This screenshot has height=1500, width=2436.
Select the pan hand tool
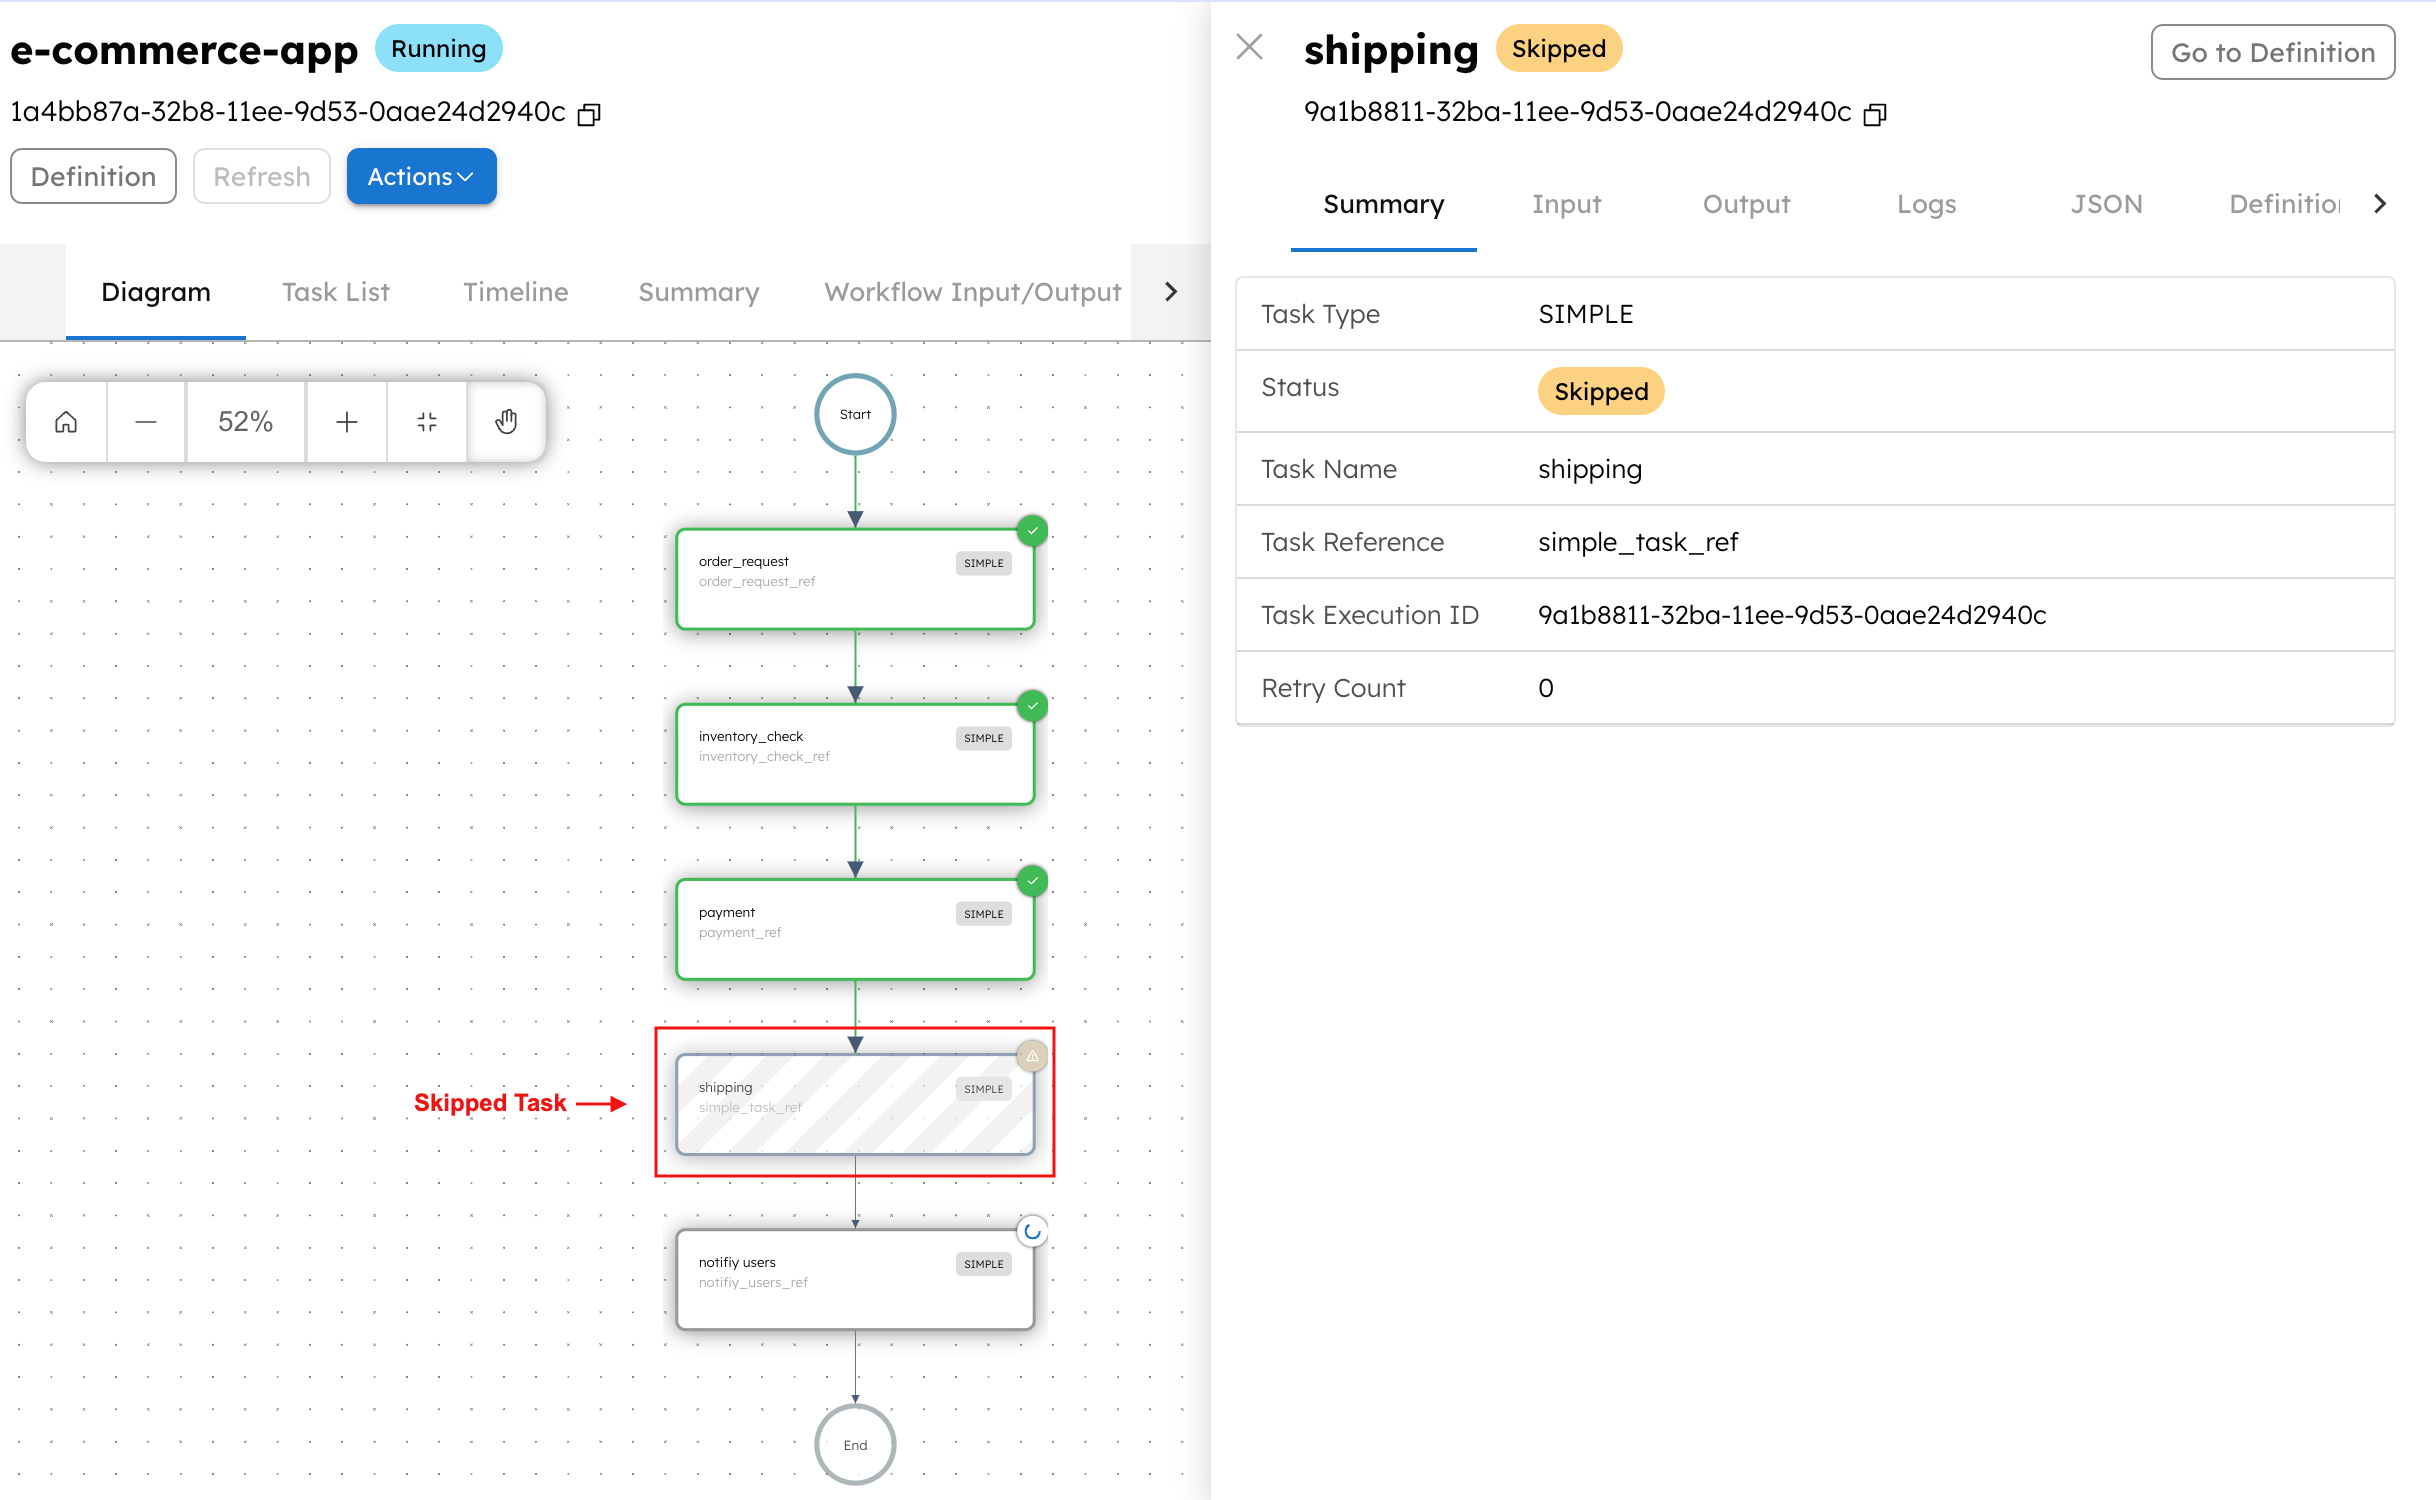(x=506, y=421)
